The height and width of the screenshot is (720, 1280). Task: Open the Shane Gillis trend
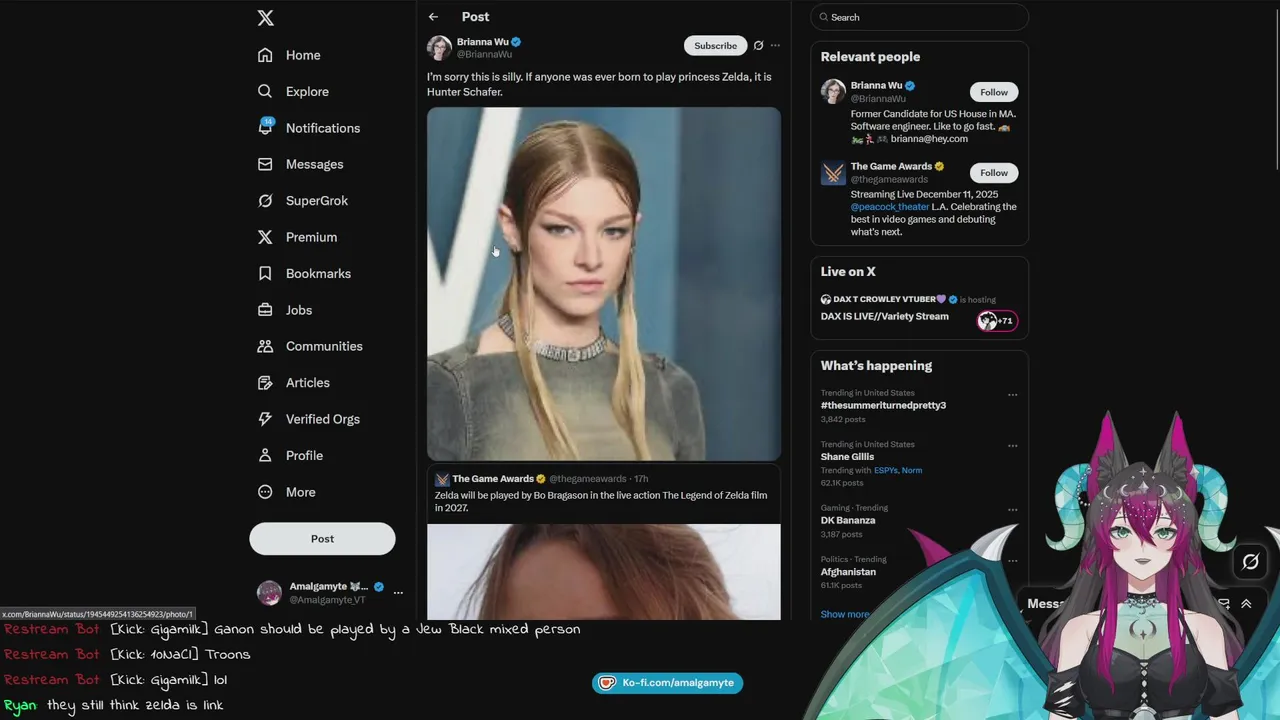(x=847, y=457)
